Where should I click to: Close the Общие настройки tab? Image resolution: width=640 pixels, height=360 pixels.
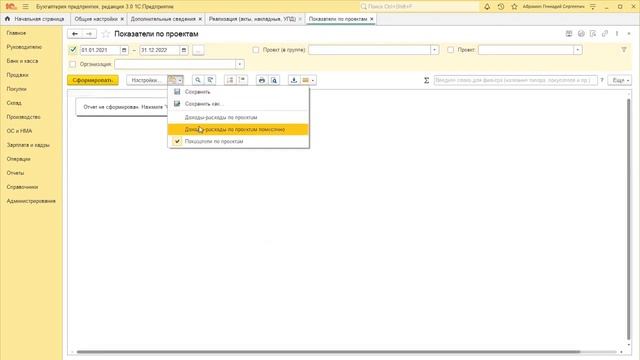(122, 19)
